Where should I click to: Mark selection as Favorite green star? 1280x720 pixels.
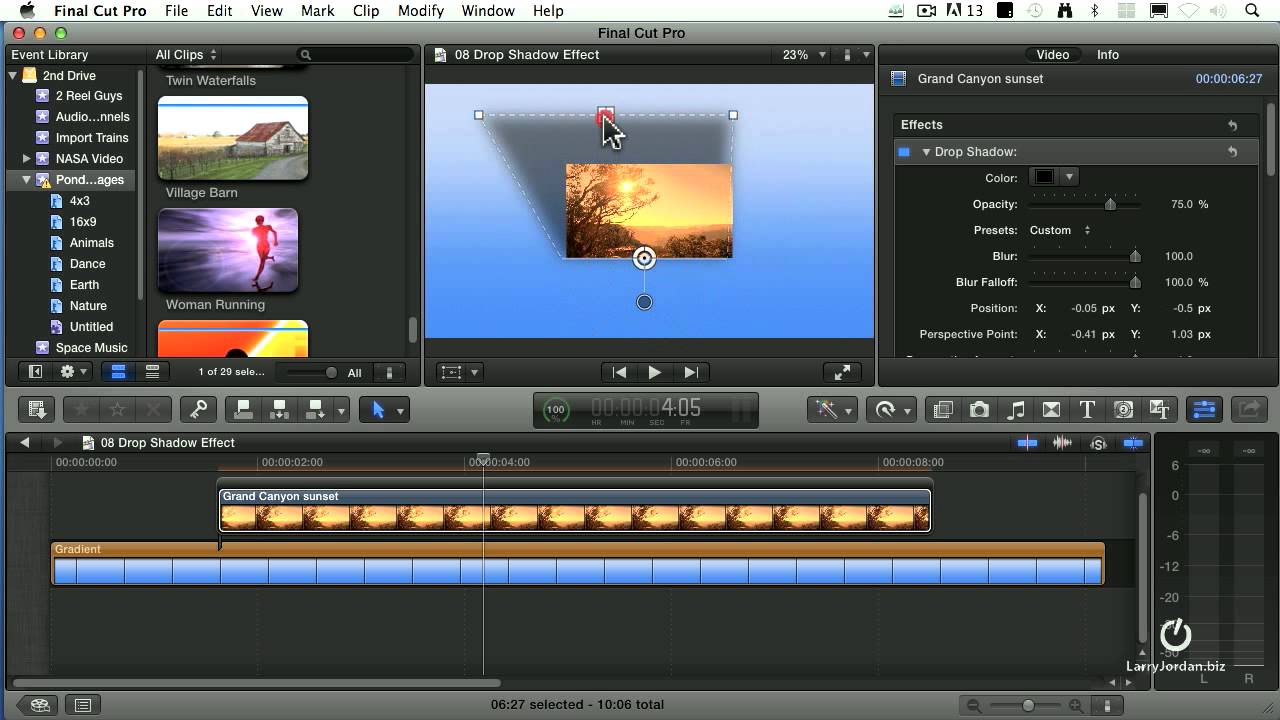pyautogui.click(x=83, y=409)
